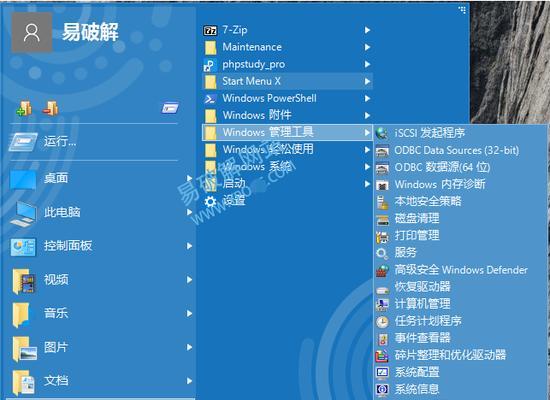Click the 易破解 username
550x400 pixels.
click(90, 33)
